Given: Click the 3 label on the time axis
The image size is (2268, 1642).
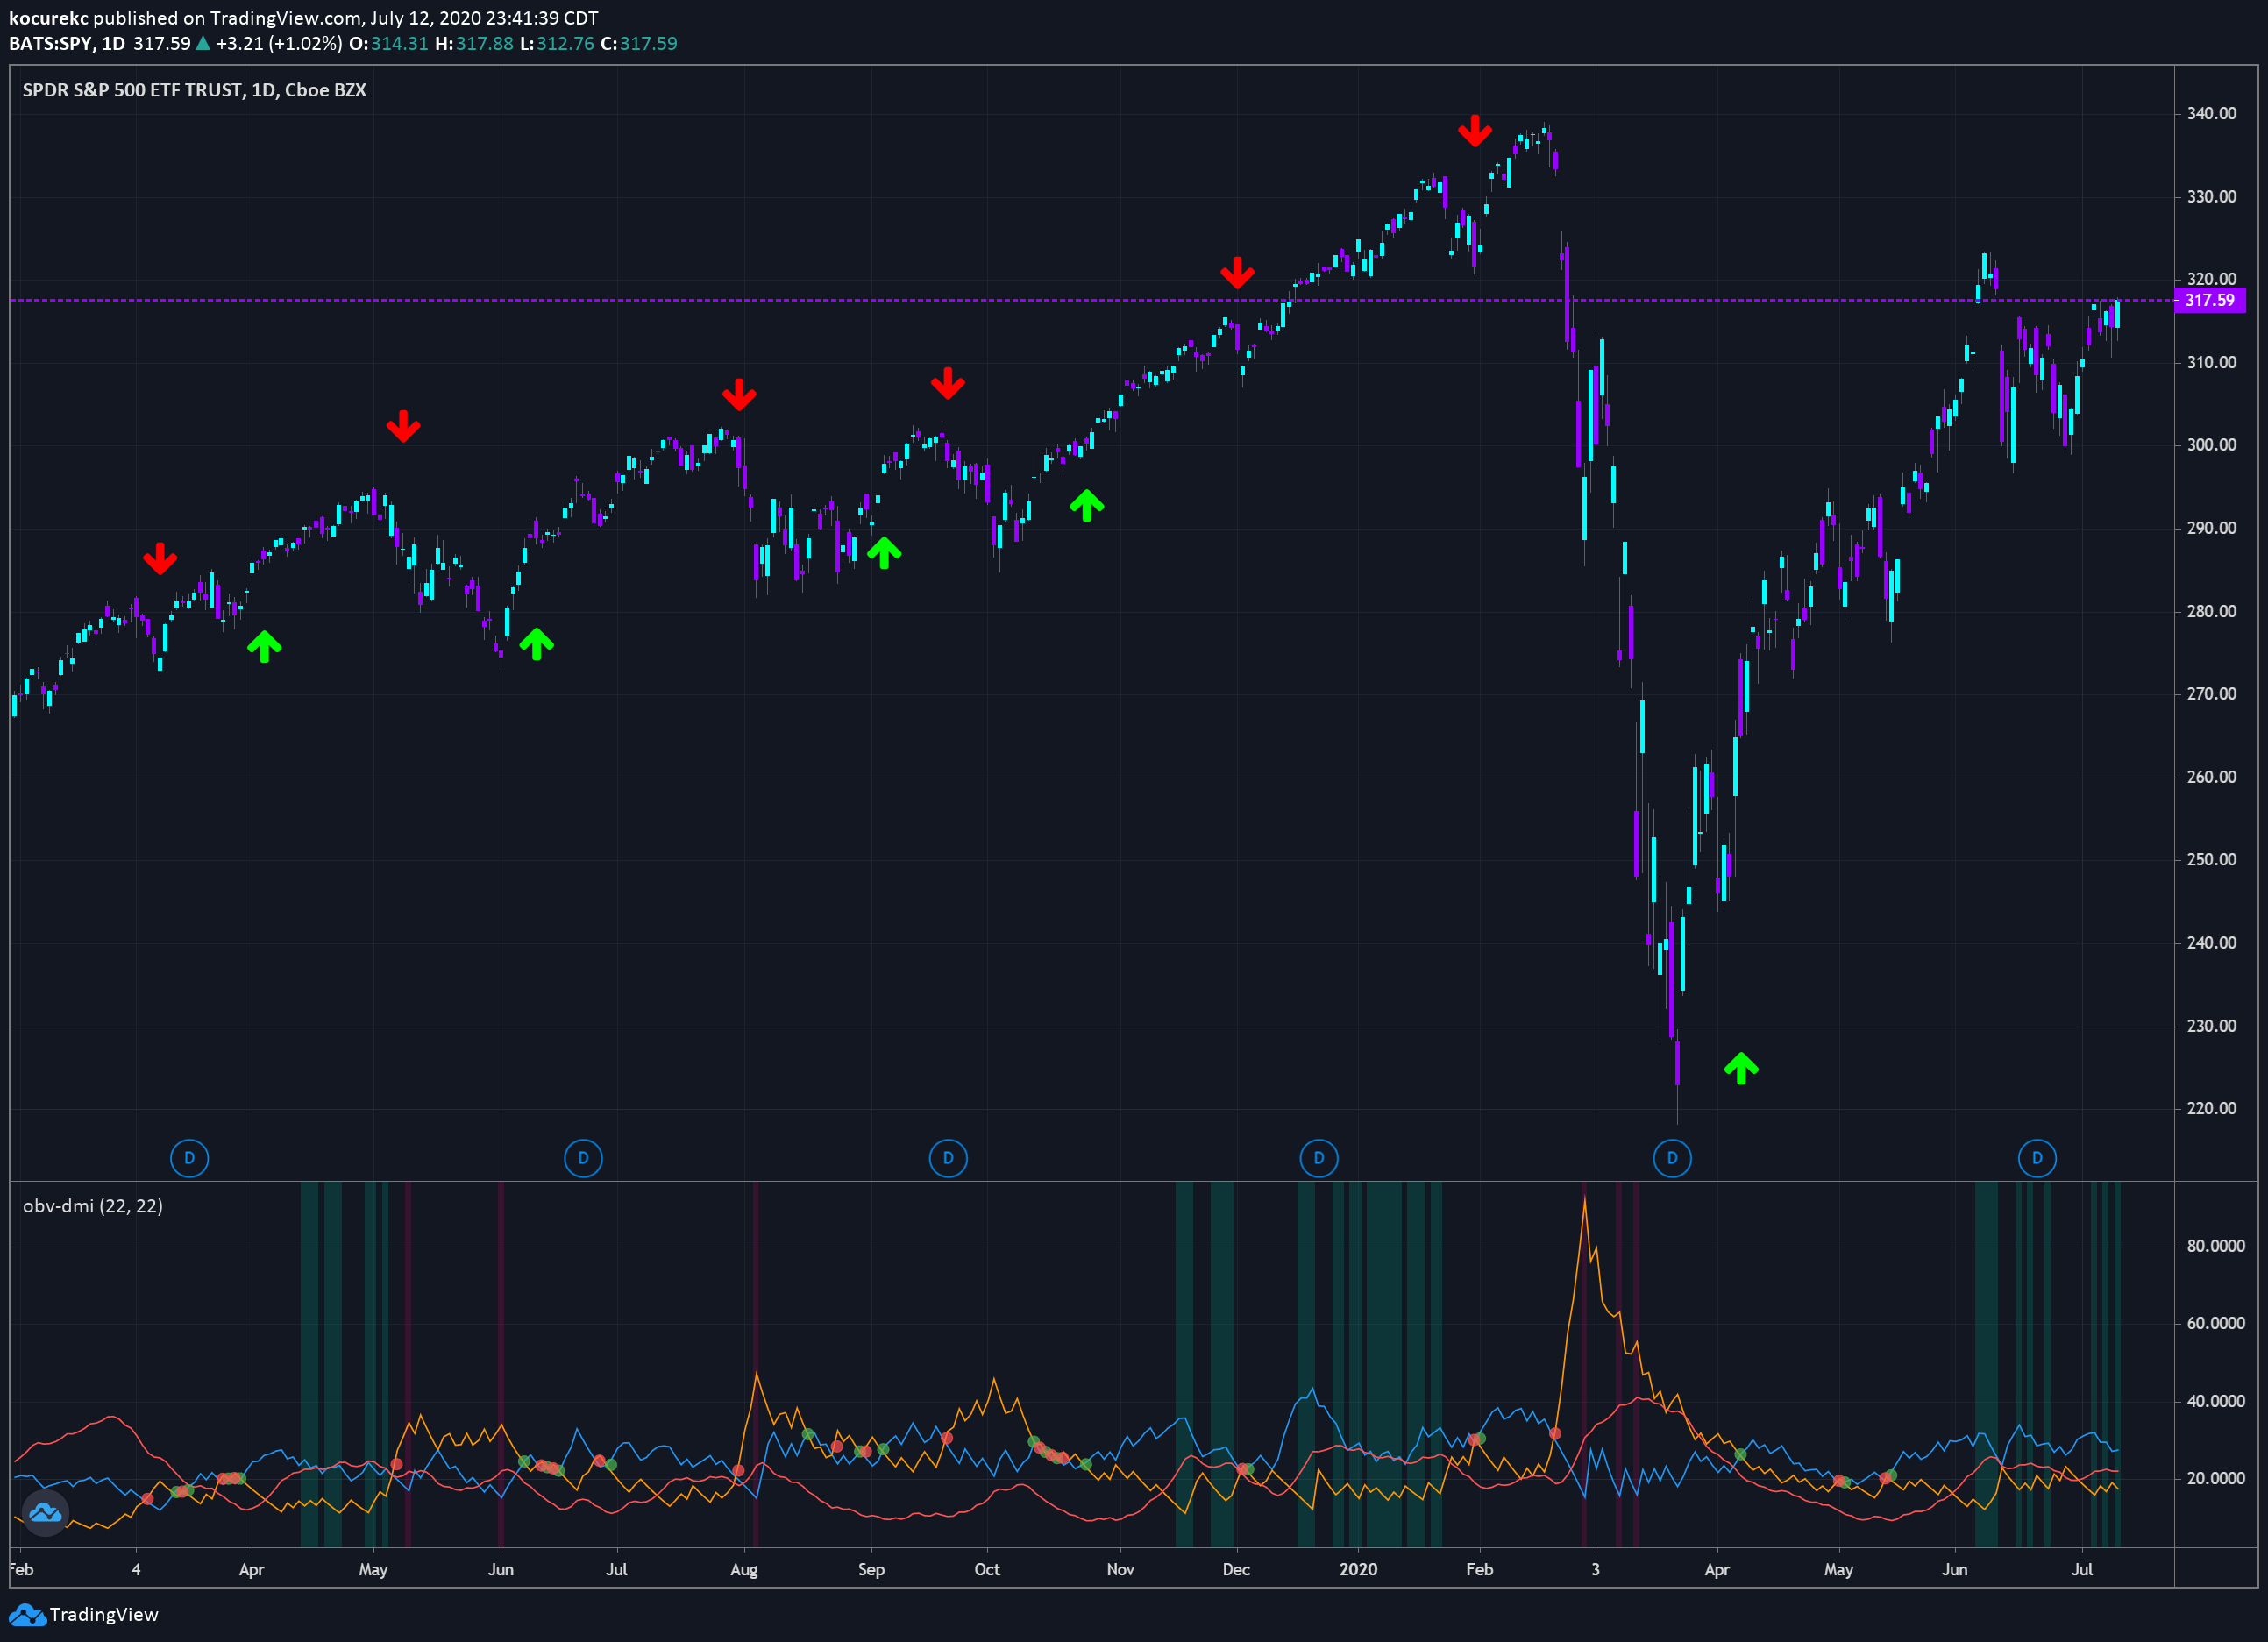Looking at the screenshot, I should tap(1595, 1569).
